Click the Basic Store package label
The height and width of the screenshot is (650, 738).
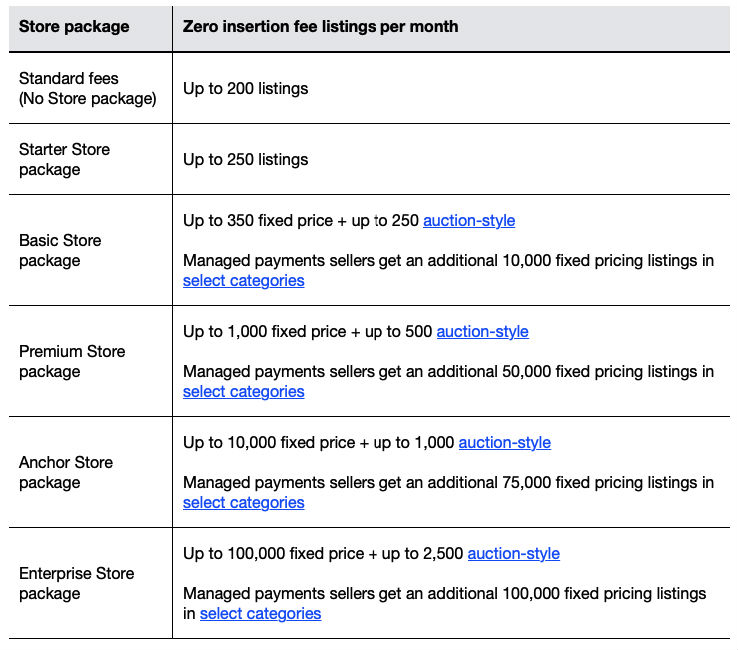(x=60, y=250)
